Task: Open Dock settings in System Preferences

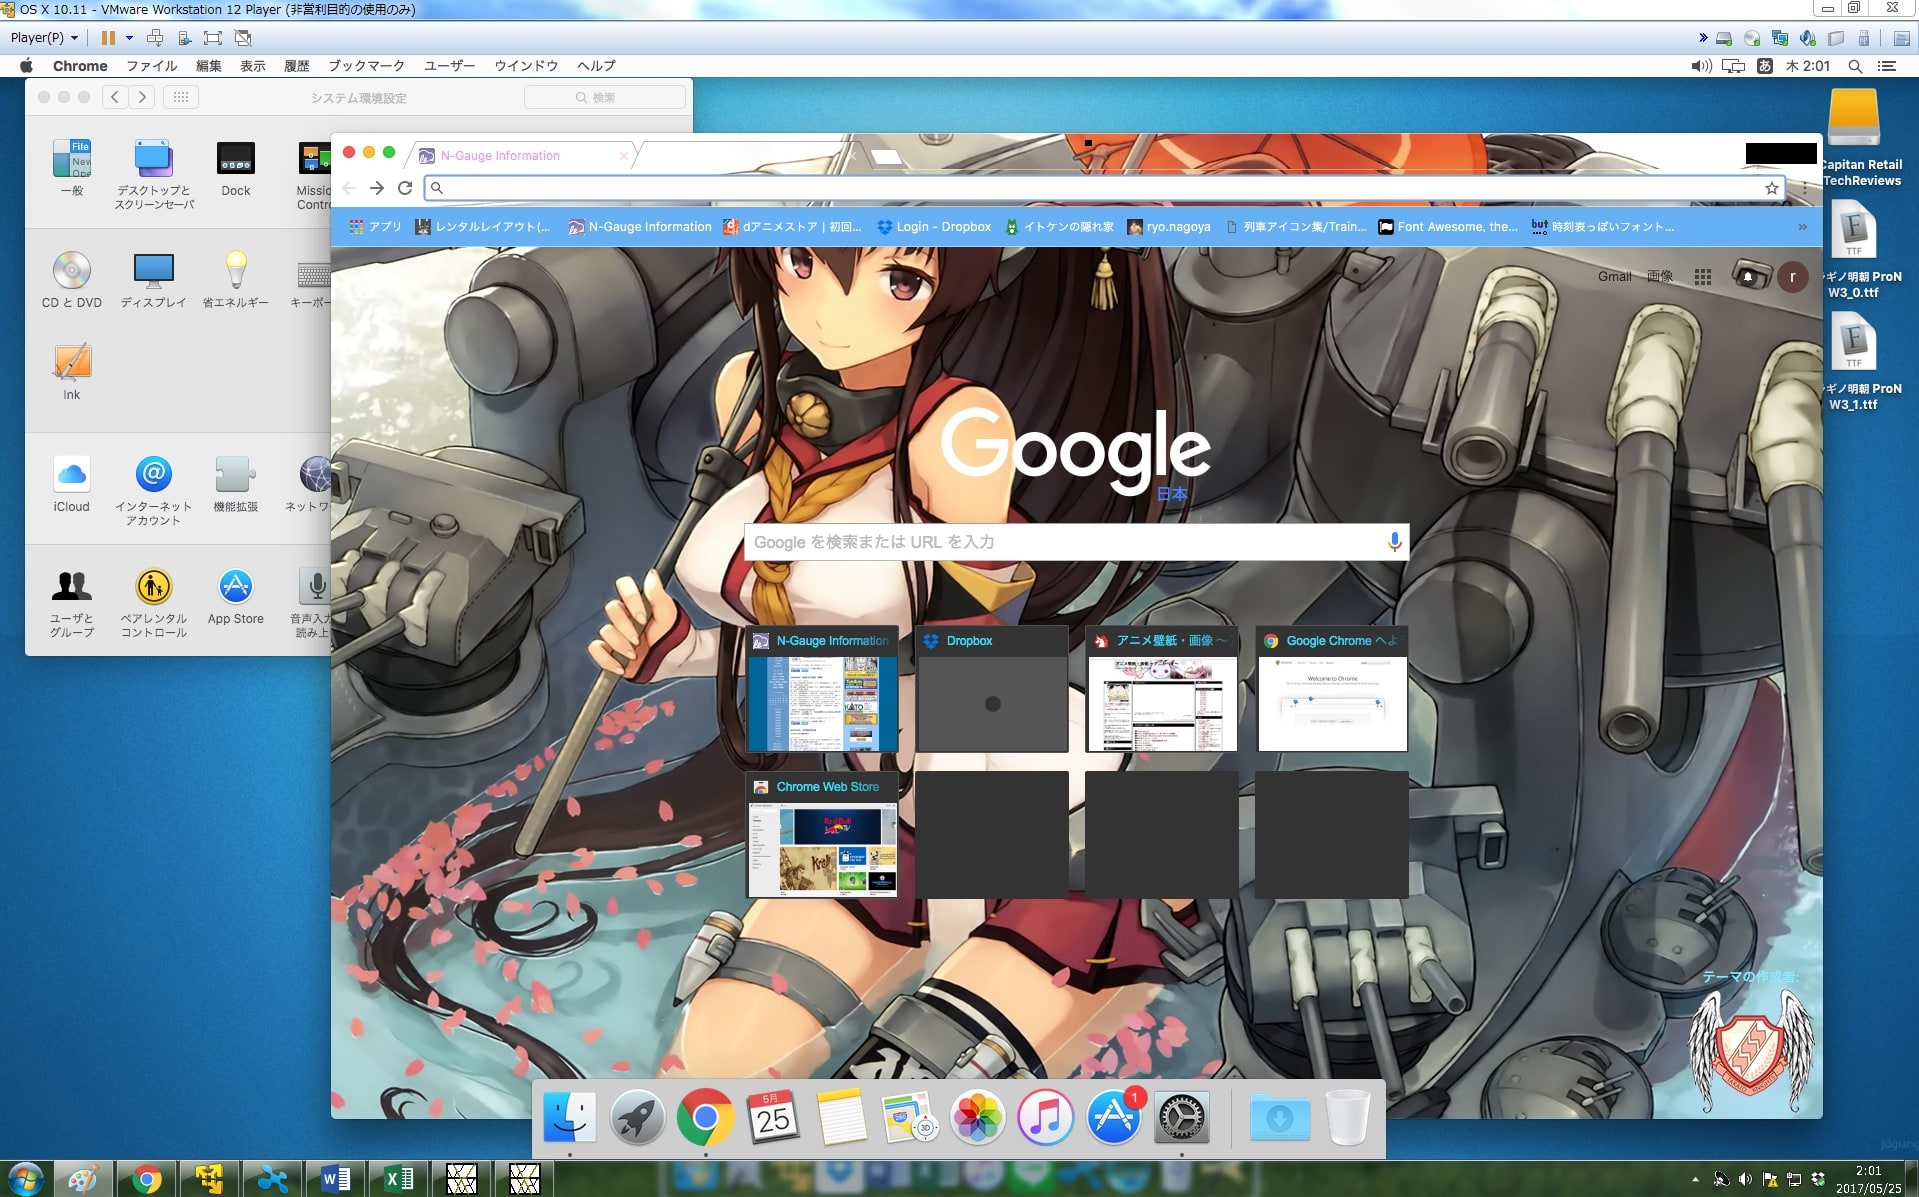Action: coord(236,168)
